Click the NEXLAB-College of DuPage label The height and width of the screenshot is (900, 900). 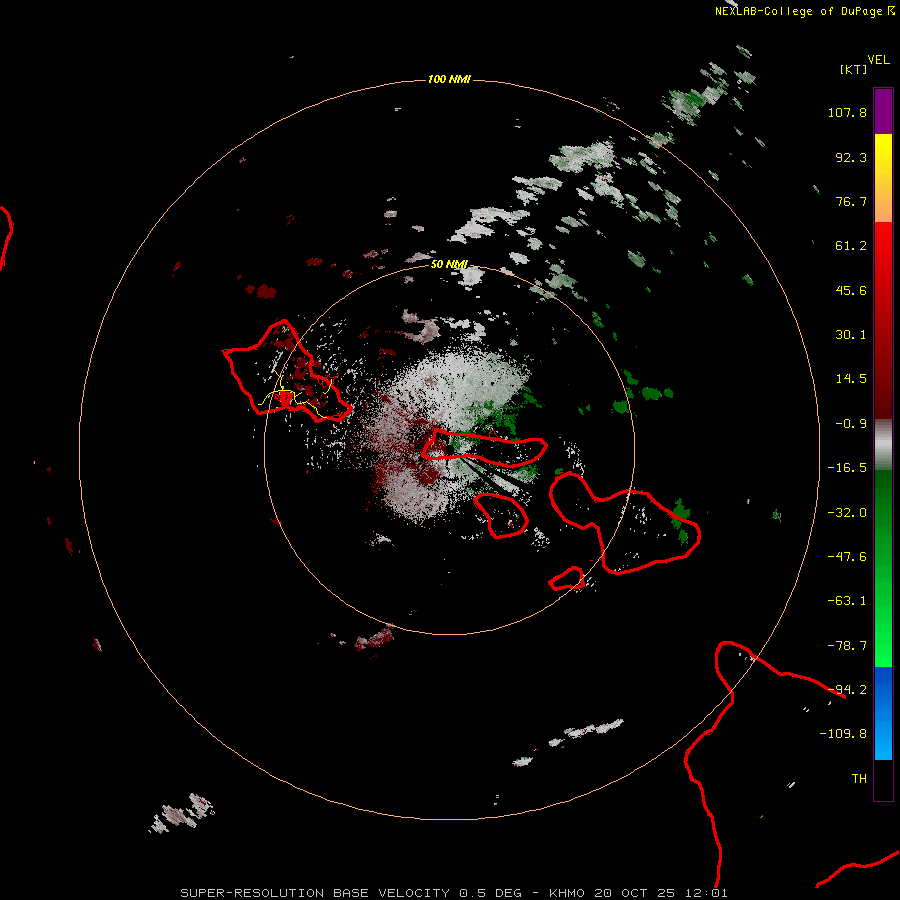[x=798, y=11]
